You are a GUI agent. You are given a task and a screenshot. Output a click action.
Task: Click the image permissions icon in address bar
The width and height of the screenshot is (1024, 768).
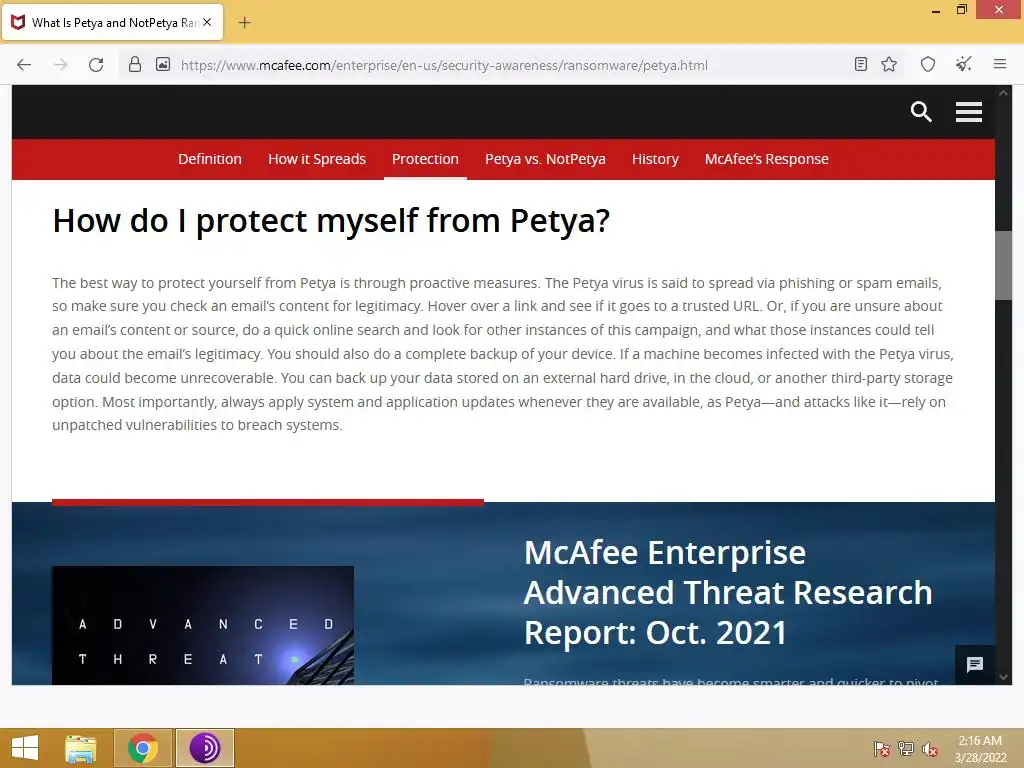(163, 64)
